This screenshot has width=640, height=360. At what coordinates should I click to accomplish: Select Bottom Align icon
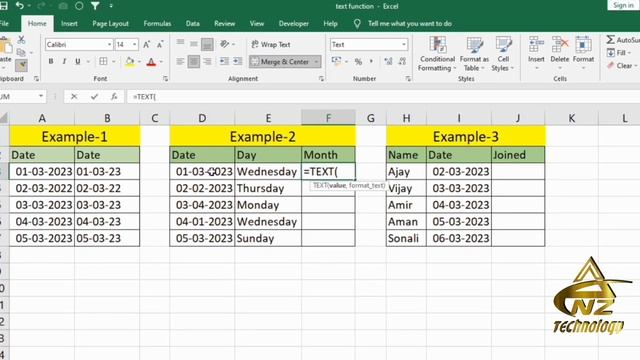pyautogui.click(x=207, y=44)
